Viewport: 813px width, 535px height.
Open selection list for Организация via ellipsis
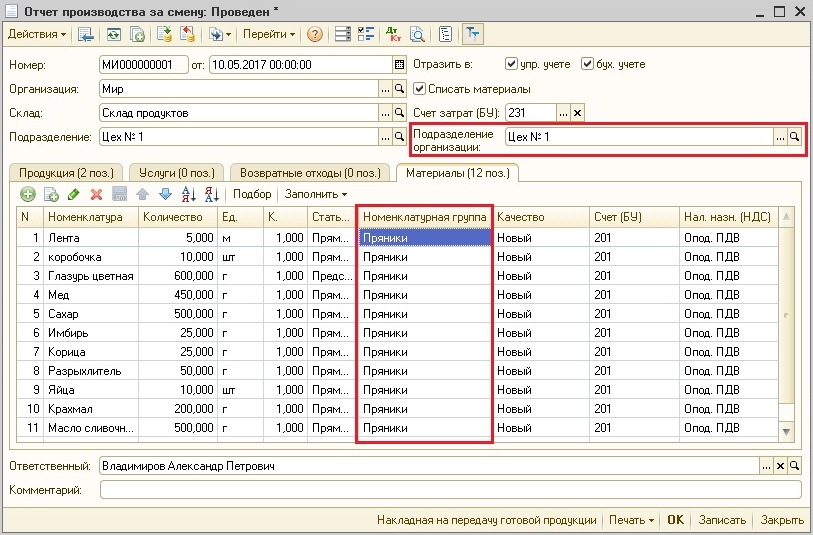pyautogui.click(x=385, y=89)
